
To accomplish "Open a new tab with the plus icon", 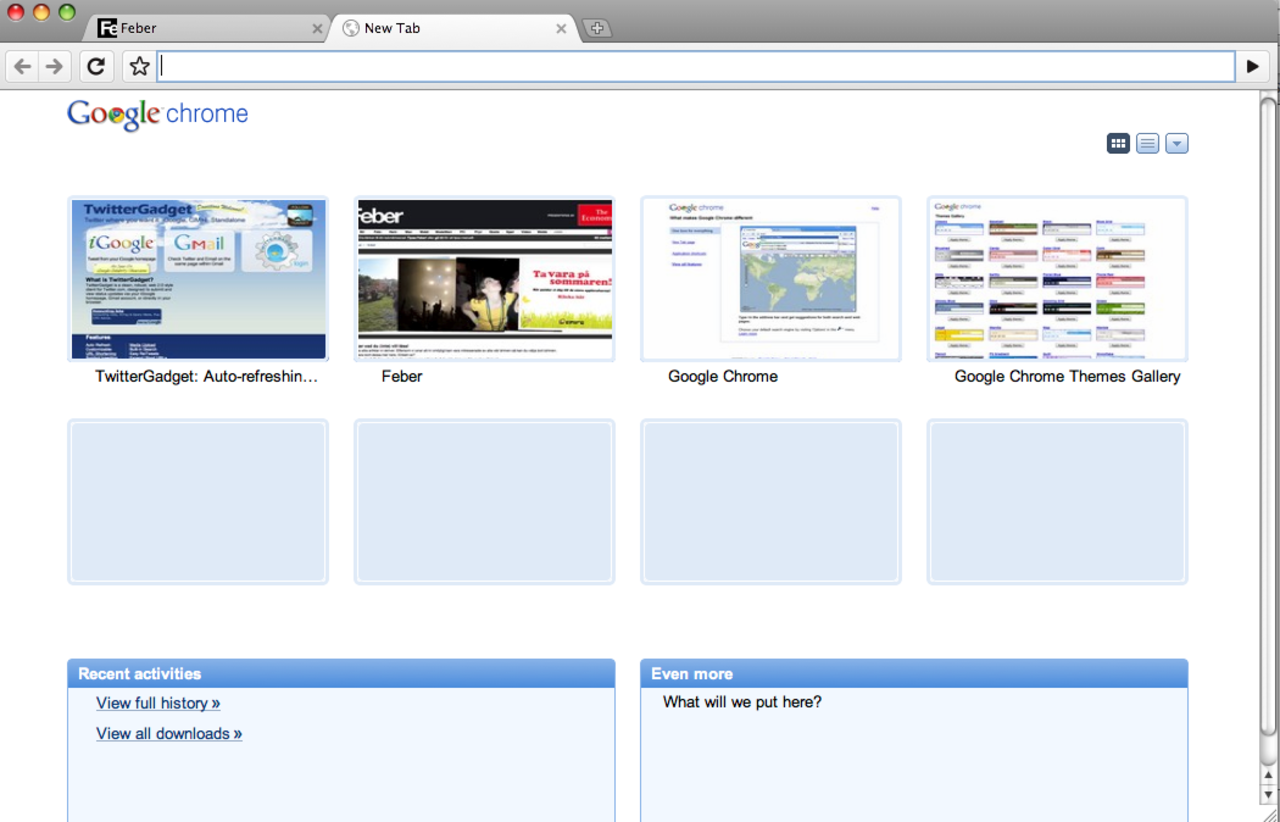I will tap(596, 28).
